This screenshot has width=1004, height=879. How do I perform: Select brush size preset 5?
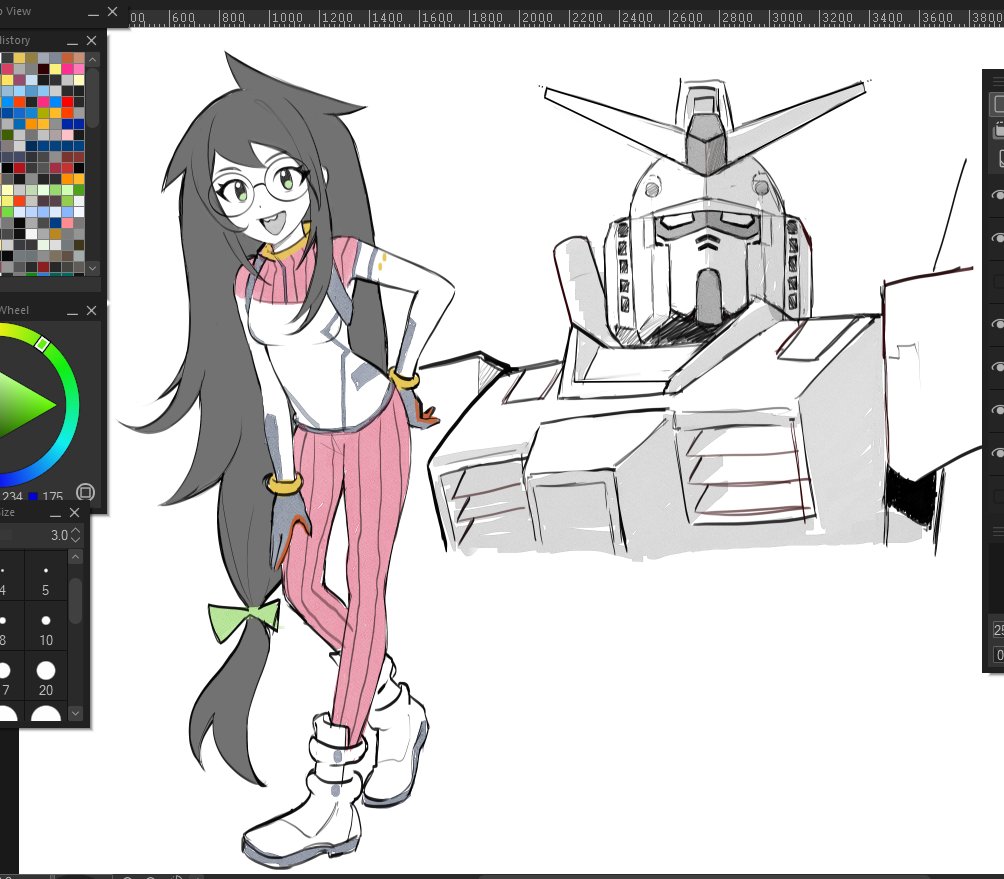tap(45, 576)
